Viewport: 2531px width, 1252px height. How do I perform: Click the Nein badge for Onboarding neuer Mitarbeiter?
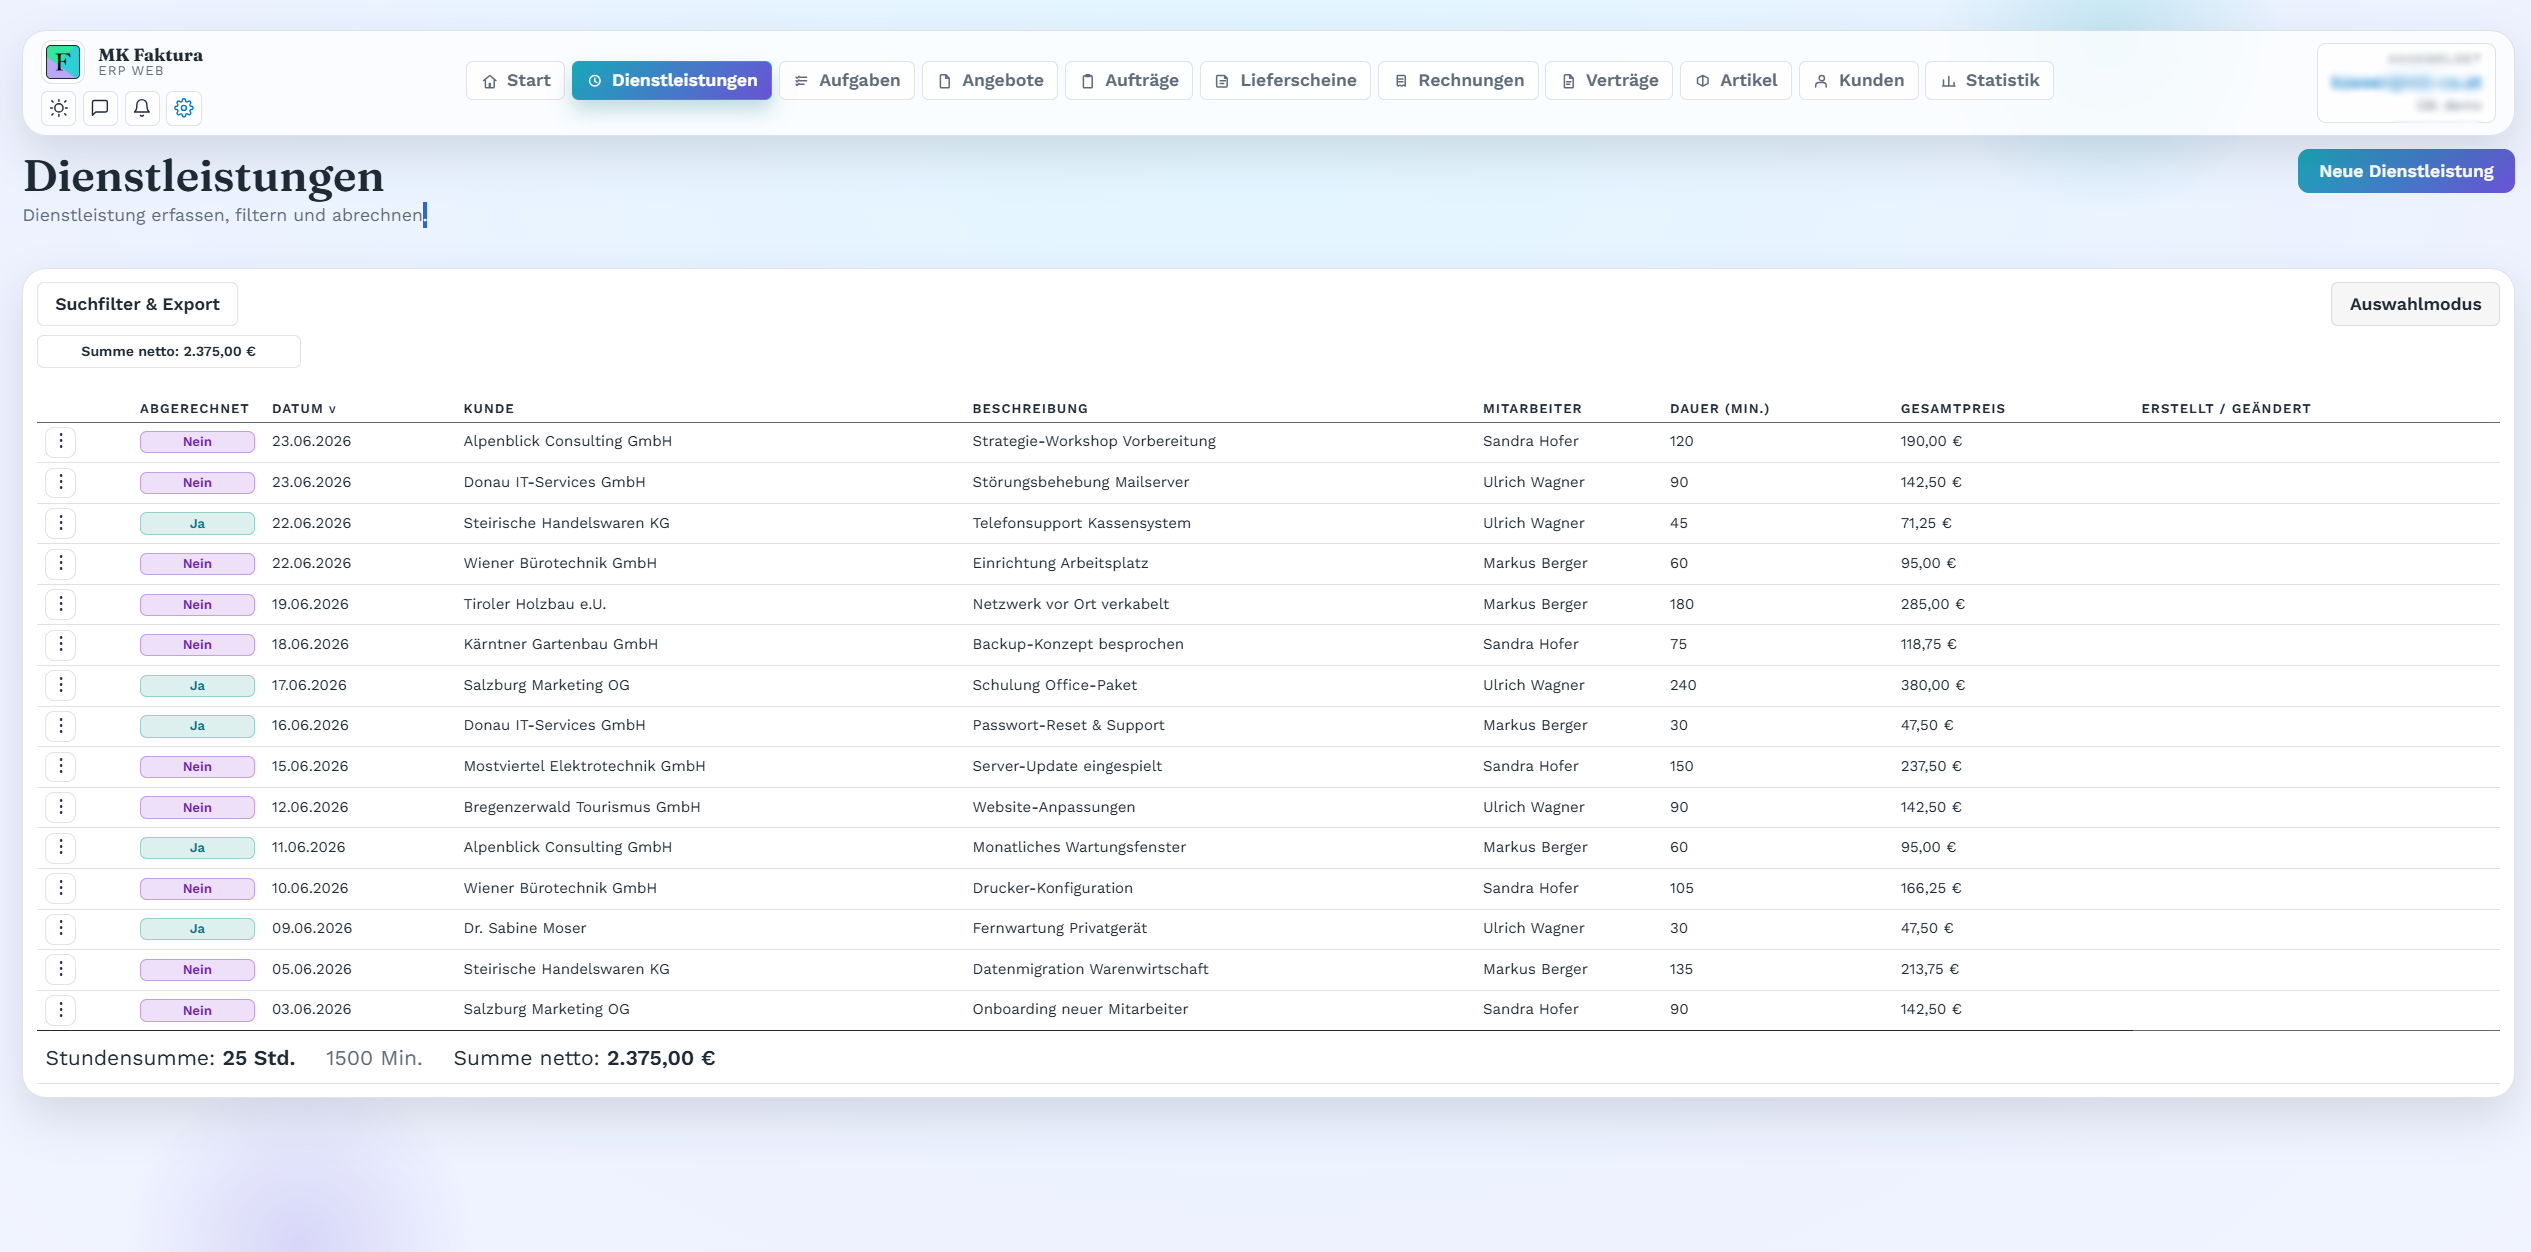coord(197,1010)
